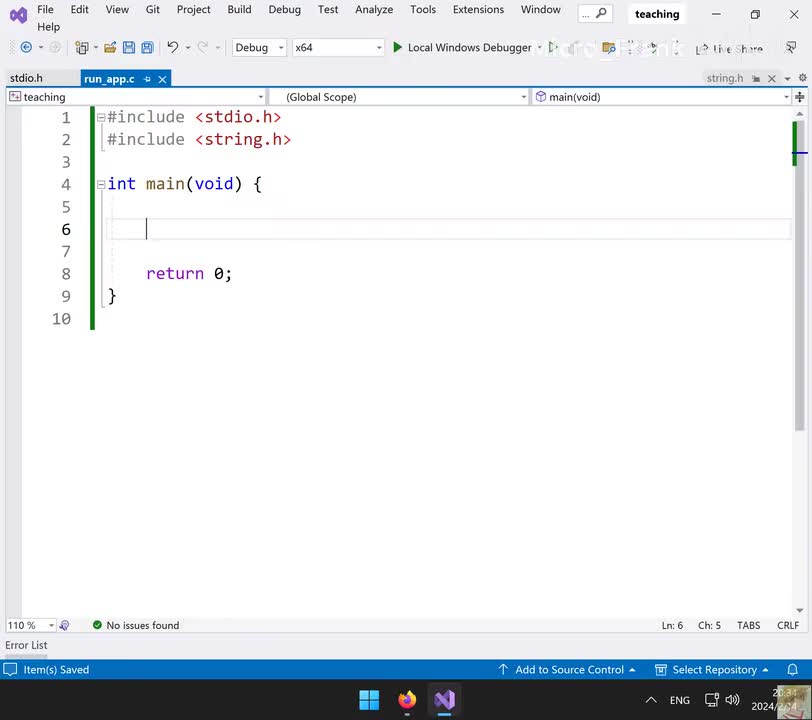
Task: Open the x64 platform dropdown
Action: [x=338, y=48]
